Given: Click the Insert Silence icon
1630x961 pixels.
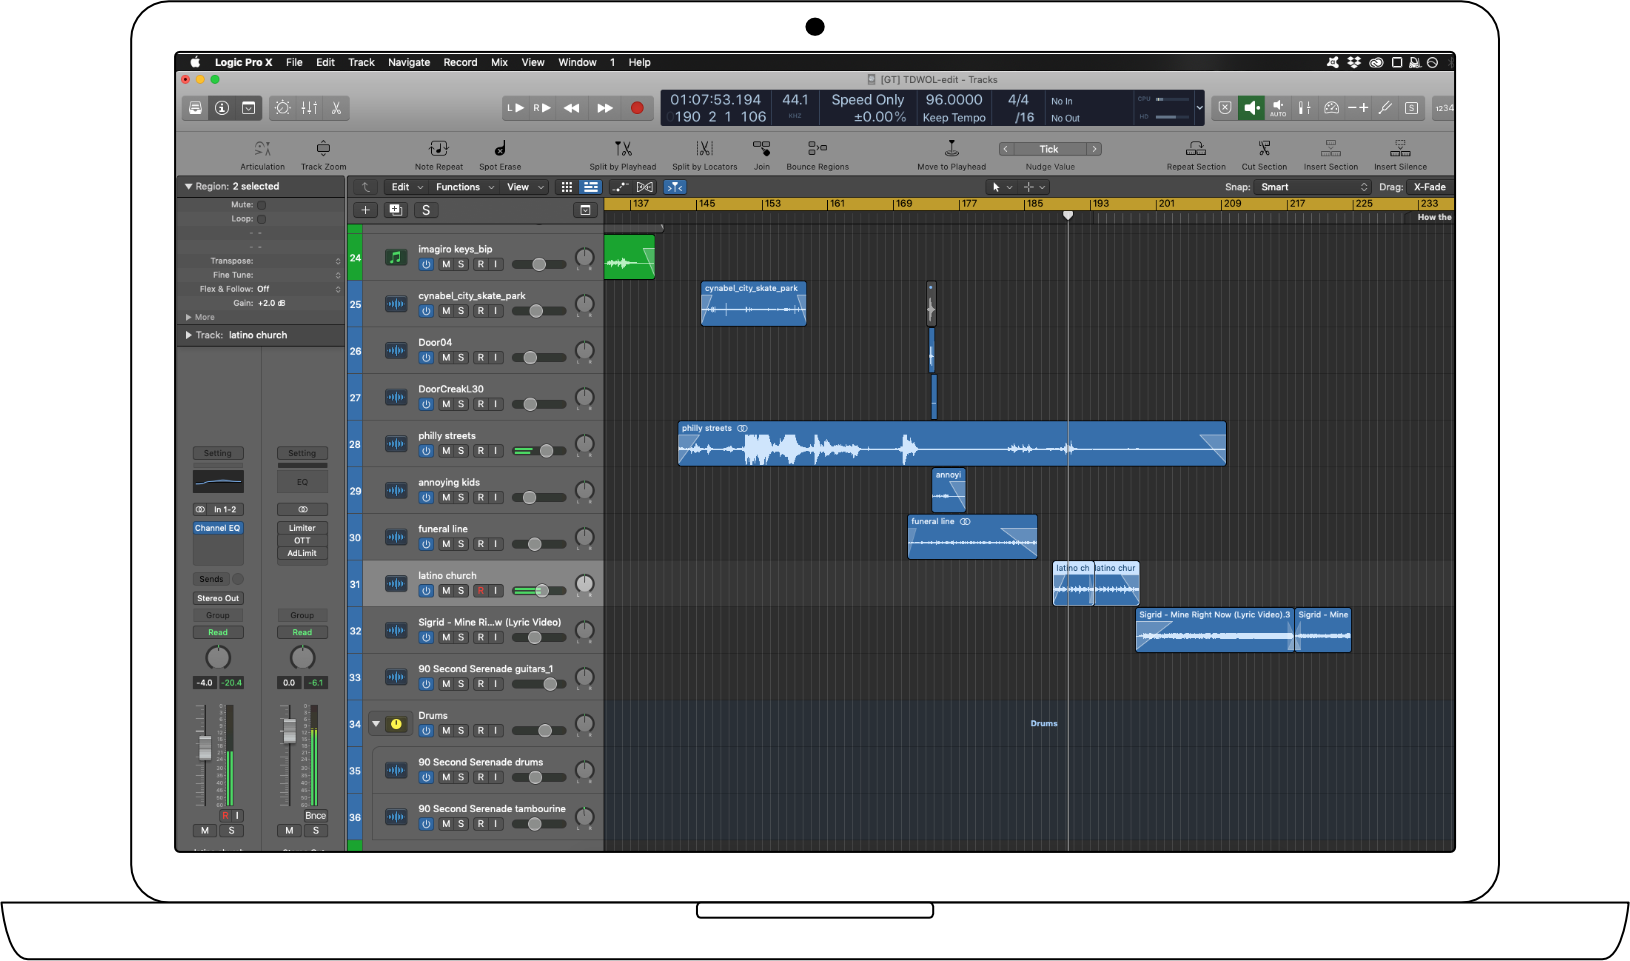Looking at the screenshot, I should (1400, 149).
